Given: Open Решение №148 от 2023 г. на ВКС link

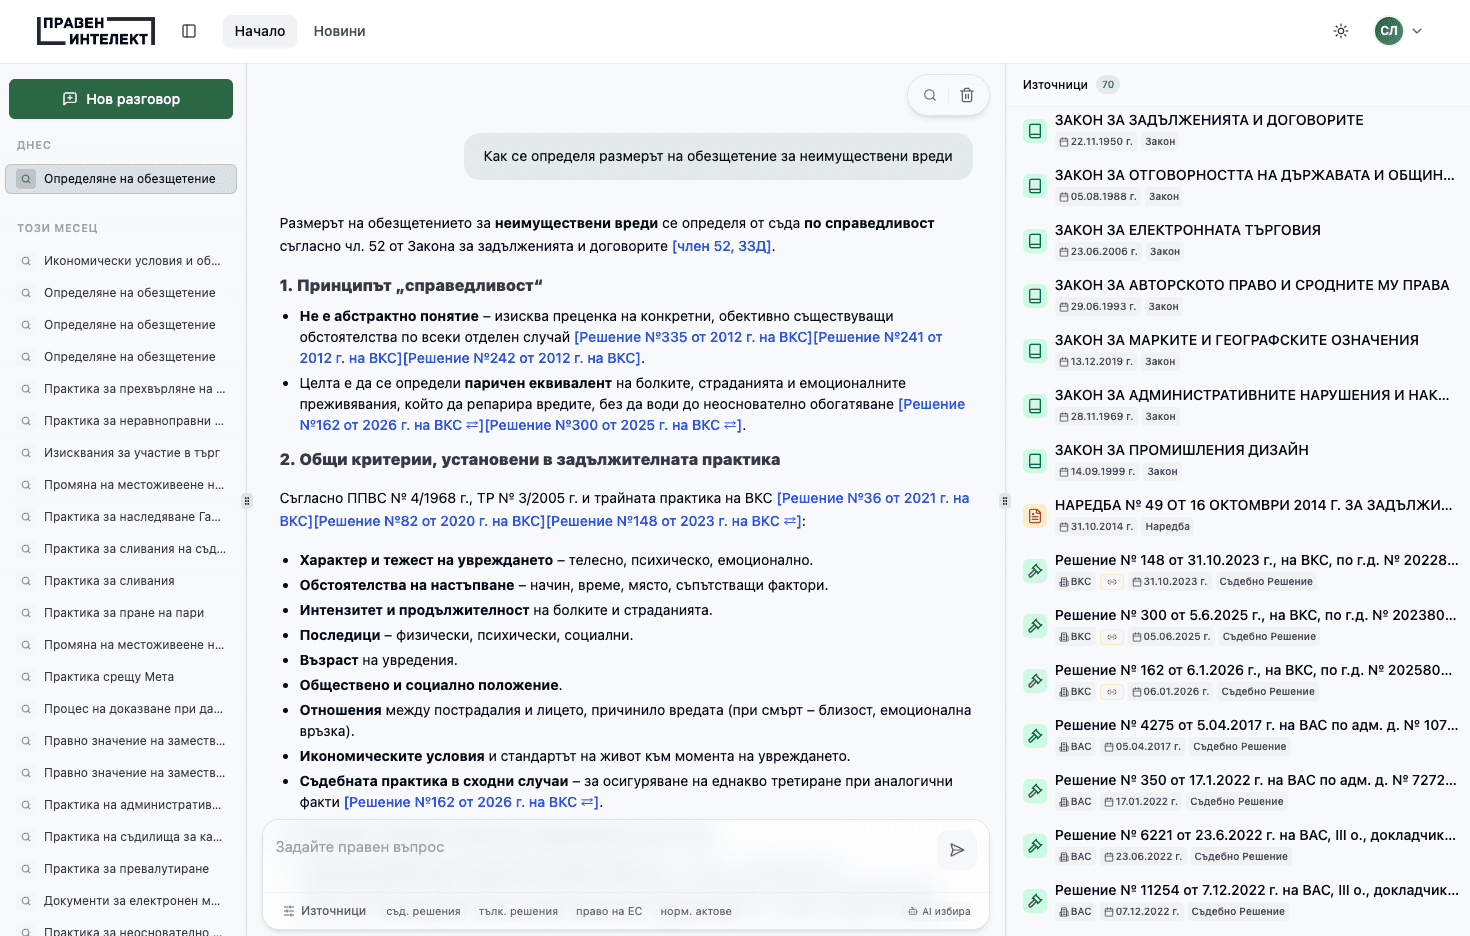Looking at the screenshot, I should click(673, 521).
